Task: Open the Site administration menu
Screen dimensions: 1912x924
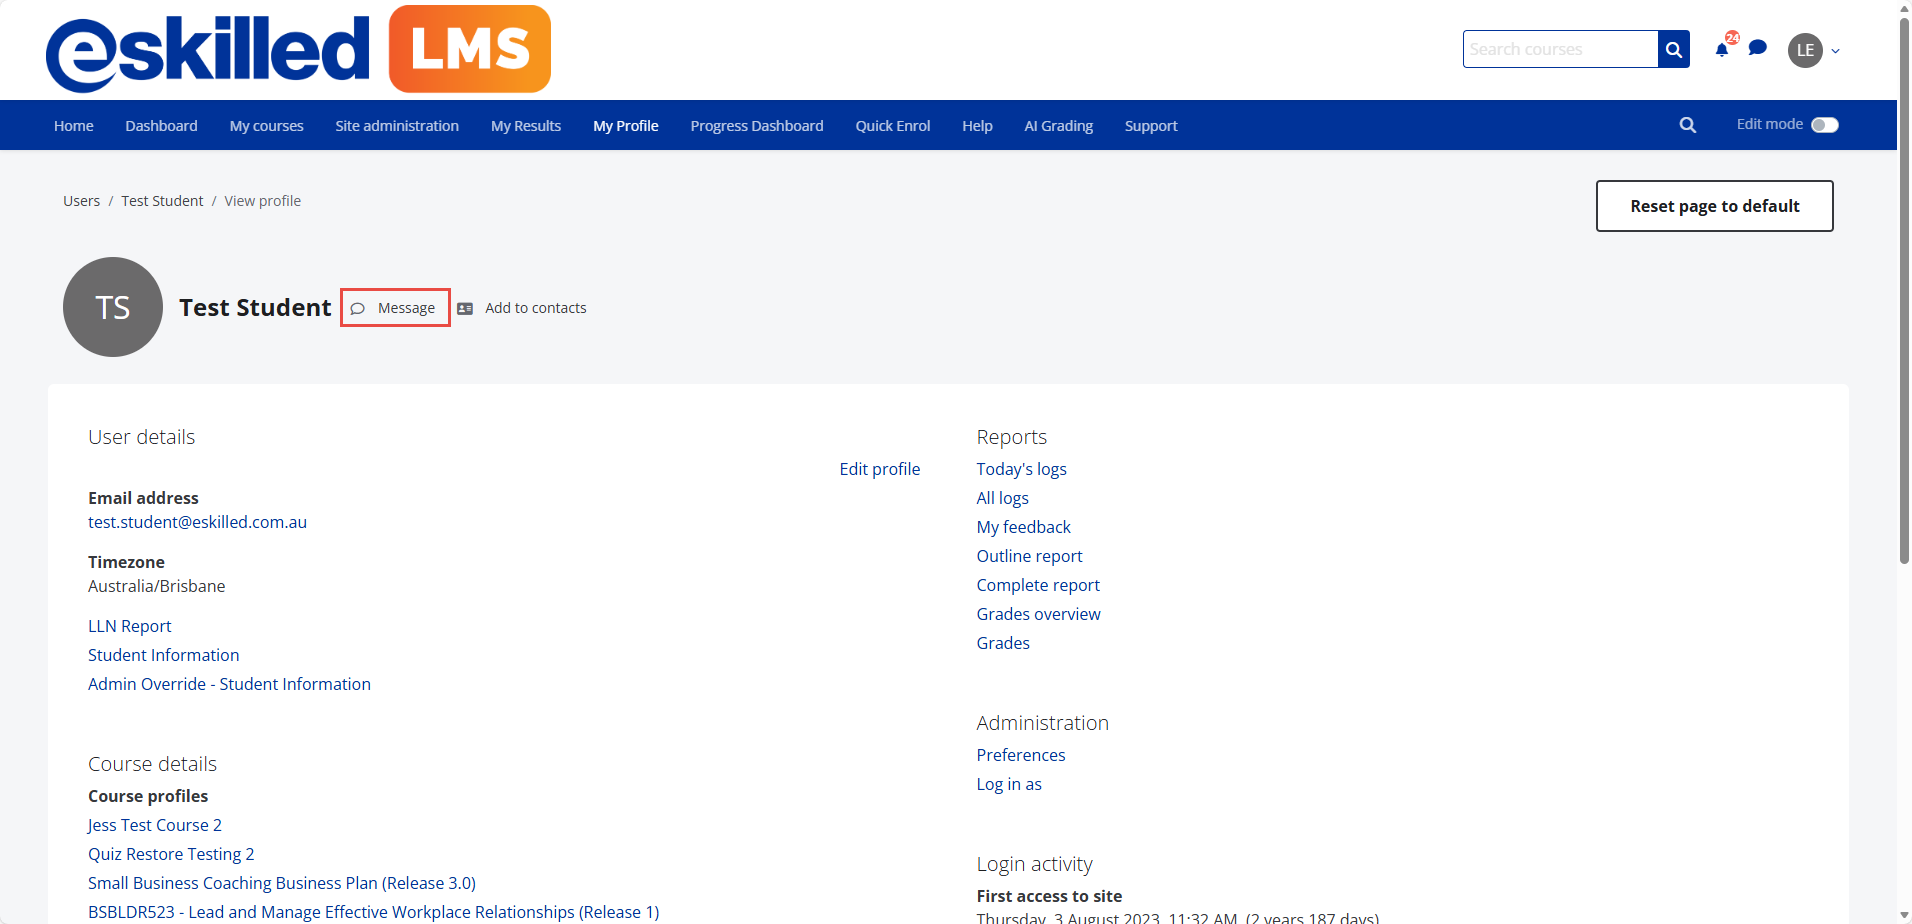Action: click(x=397, y=126)
